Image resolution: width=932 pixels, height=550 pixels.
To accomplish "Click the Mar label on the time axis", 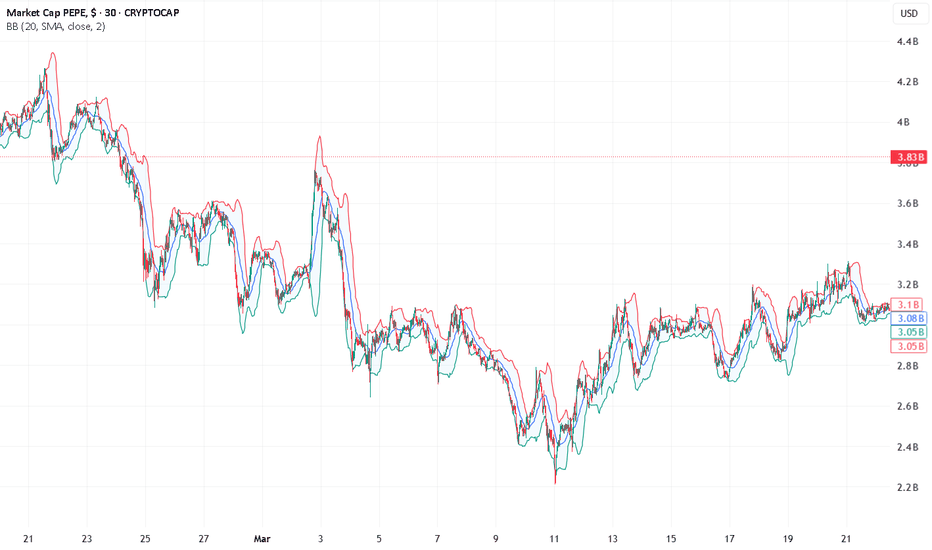I will (x=262, y=539).
